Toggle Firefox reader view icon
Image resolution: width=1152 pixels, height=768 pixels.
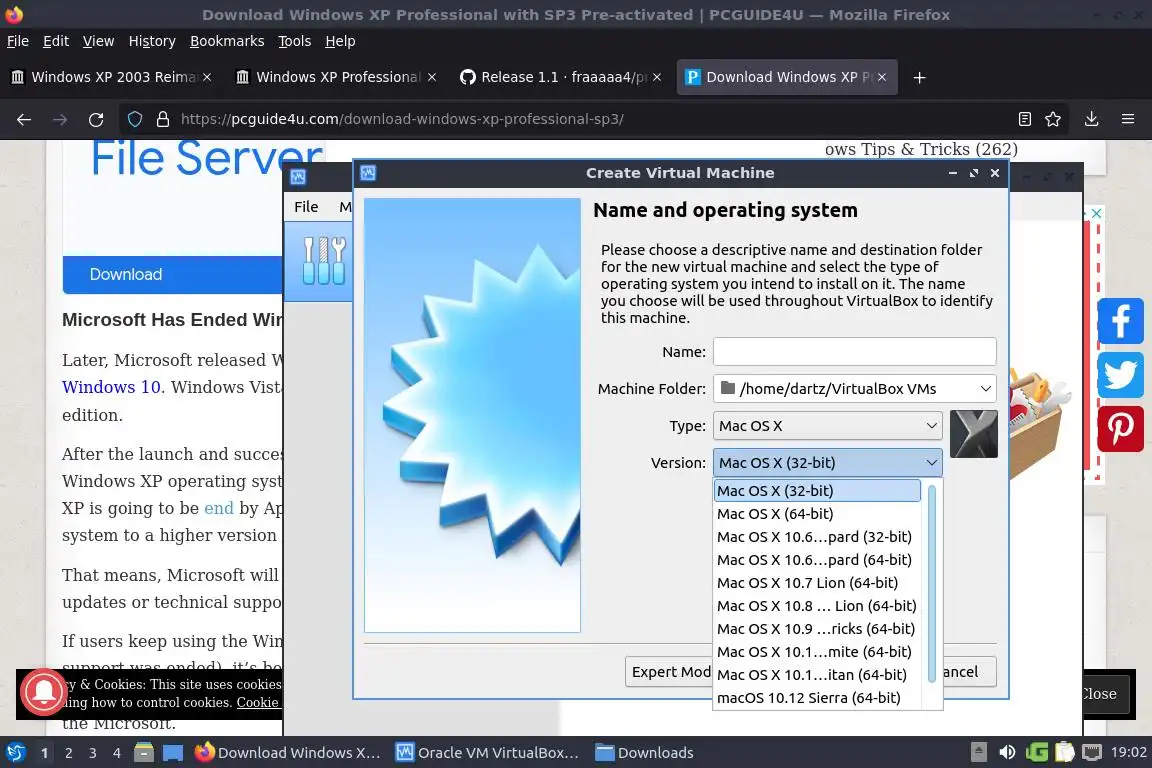click(x=1025, y=119)
